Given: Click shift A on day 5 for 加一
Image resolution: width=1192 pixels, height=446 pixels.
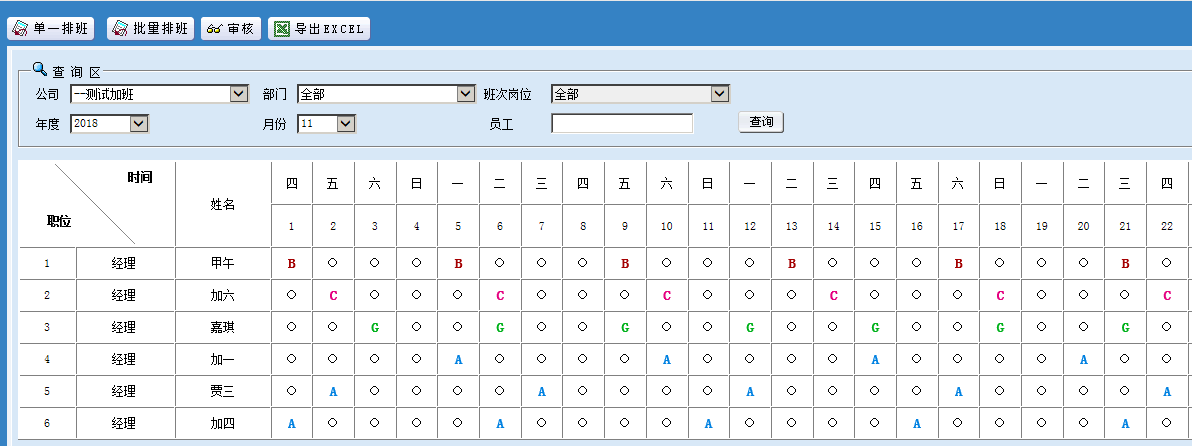Looking at the screenshot, I should (458, 359).
